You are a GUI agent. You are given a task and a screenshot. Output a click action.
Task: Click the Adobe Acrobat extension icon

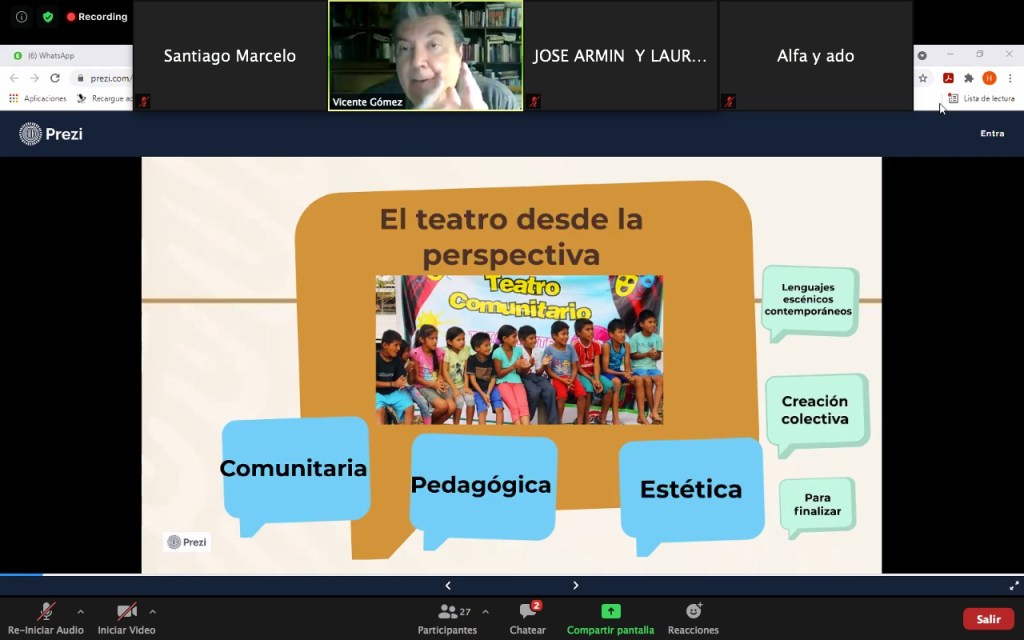pos(948,78)
